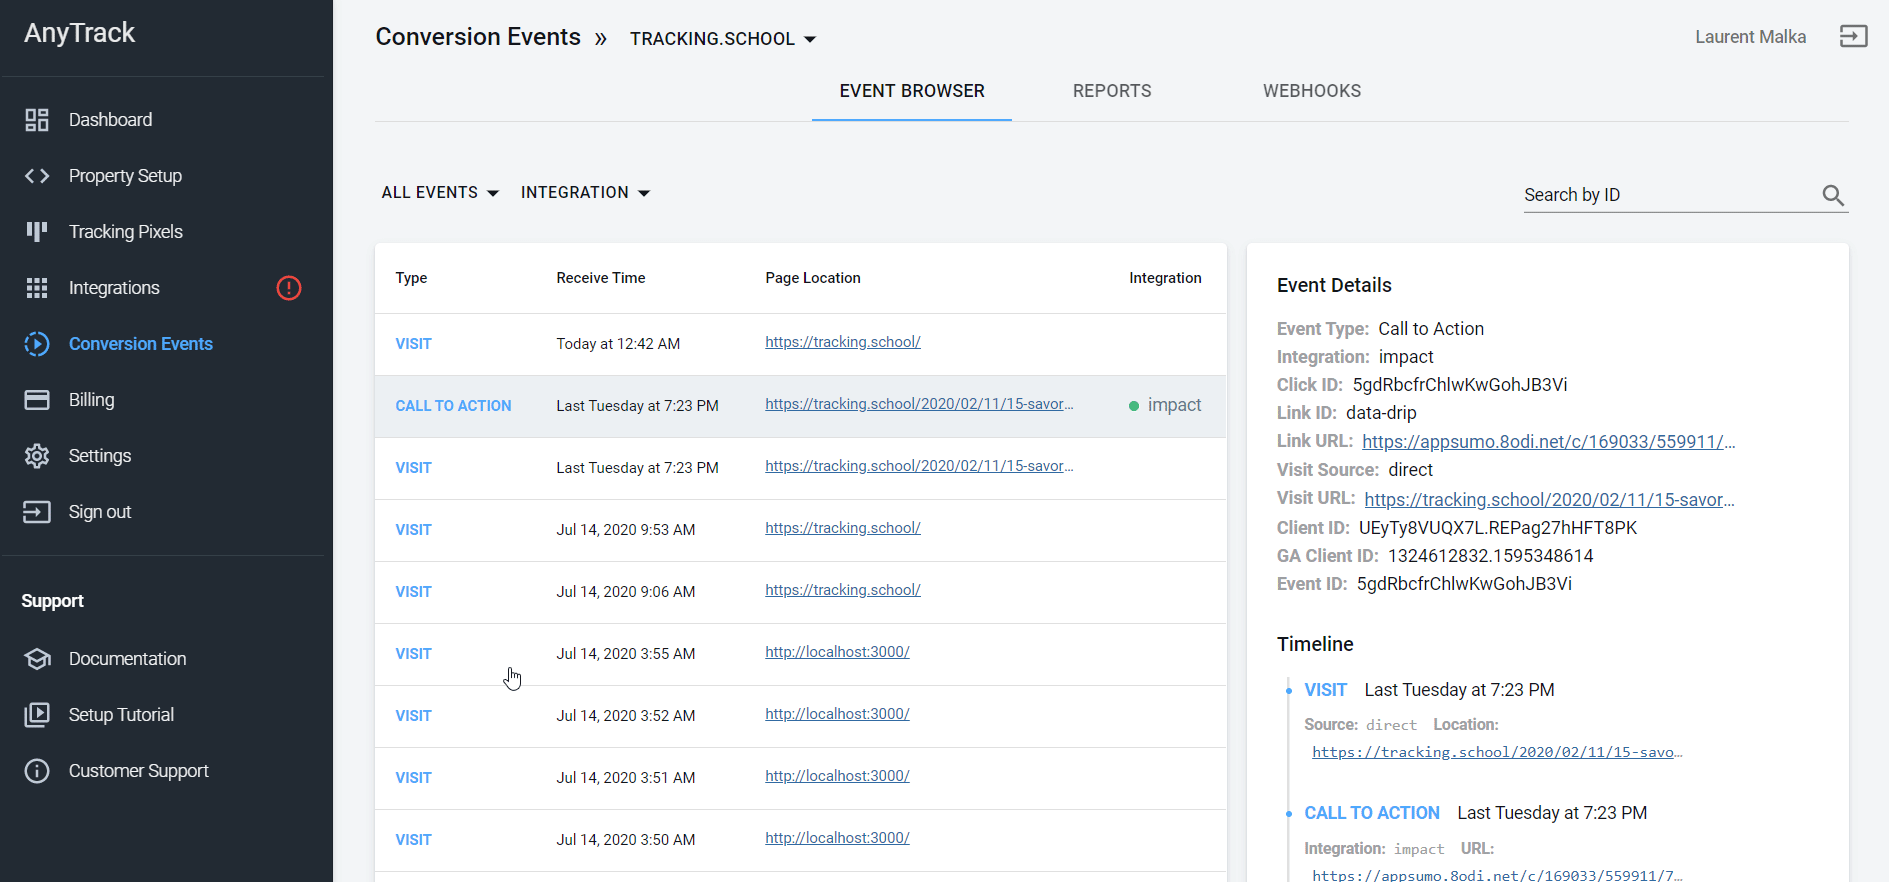
Task: Open localhost link in 3:52 AM row
Action: pyautogui.click(x=837, y=714)
